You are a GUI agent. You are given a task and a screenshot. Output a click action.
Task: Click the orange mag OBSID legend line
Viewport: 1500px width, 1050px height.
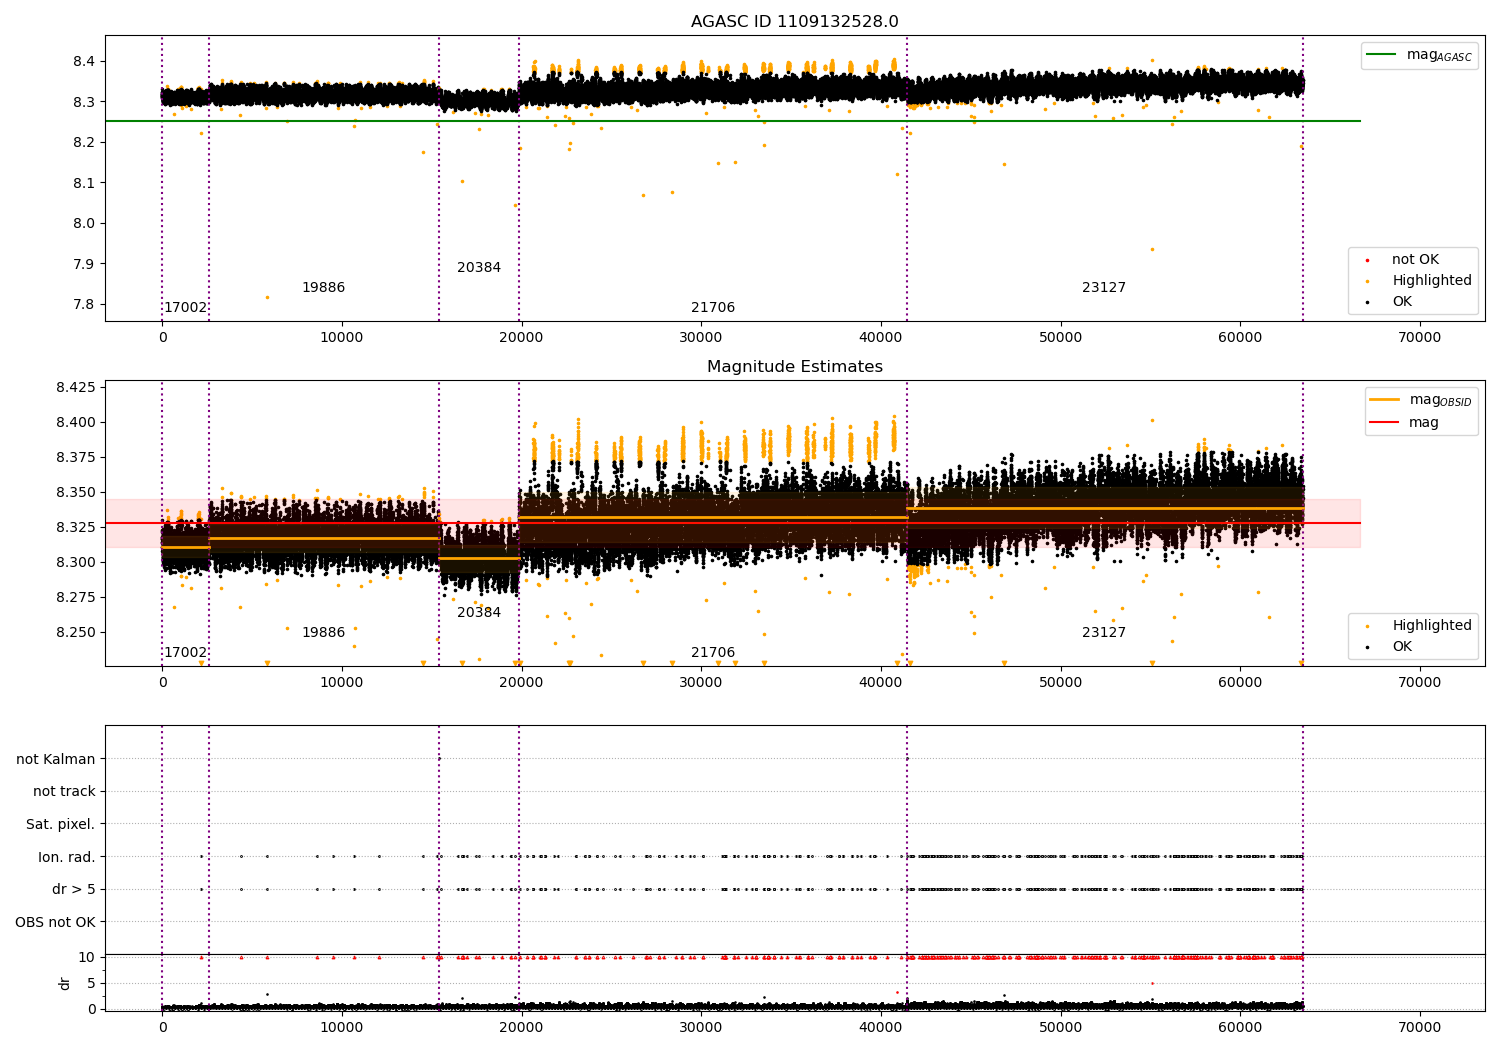click(x=1385, y=400)
